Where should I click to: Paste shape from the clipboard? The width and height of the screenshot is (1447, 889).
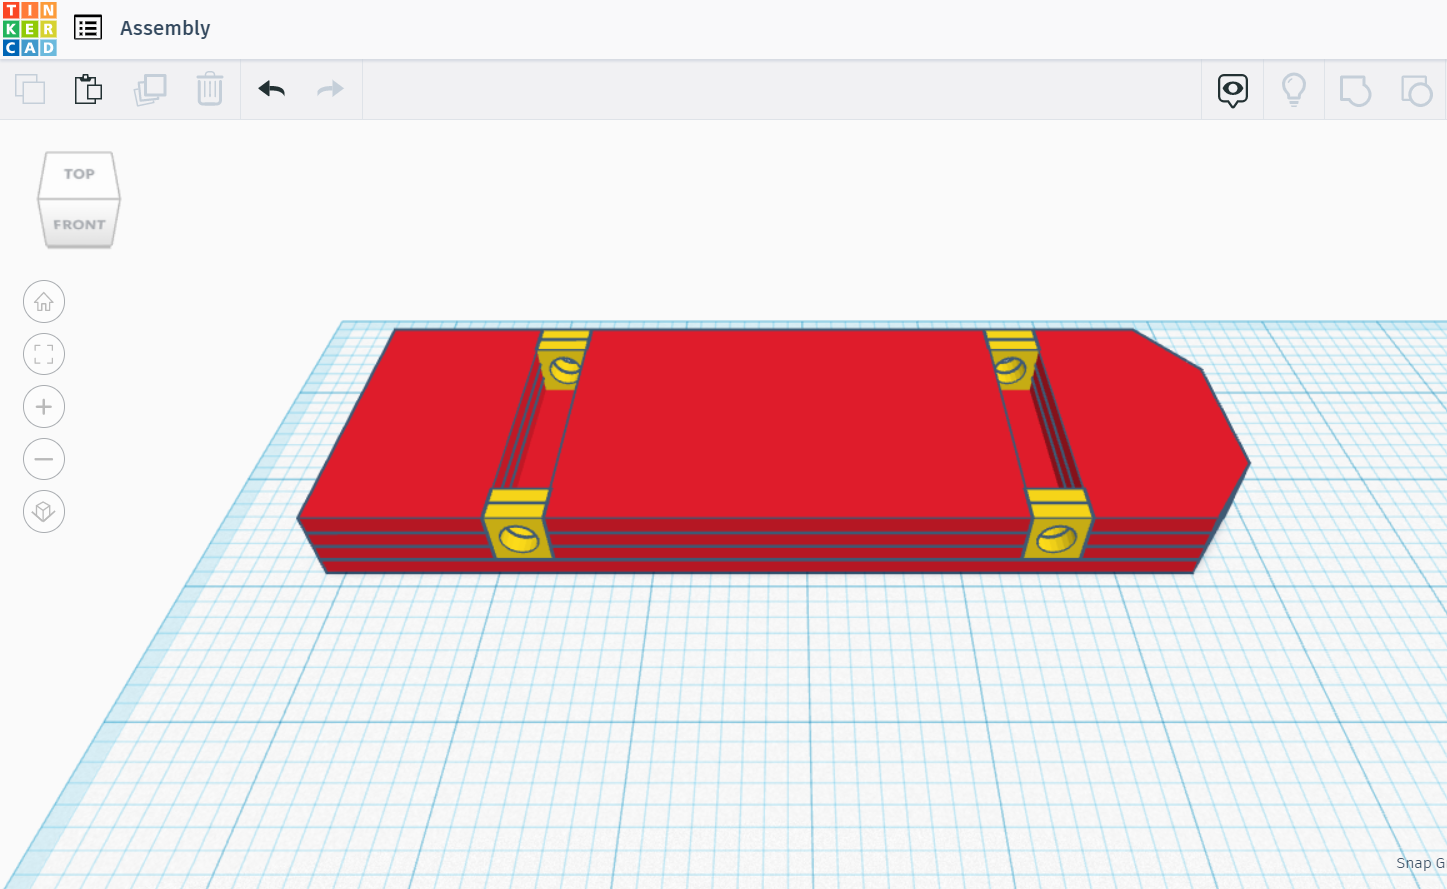88,89
